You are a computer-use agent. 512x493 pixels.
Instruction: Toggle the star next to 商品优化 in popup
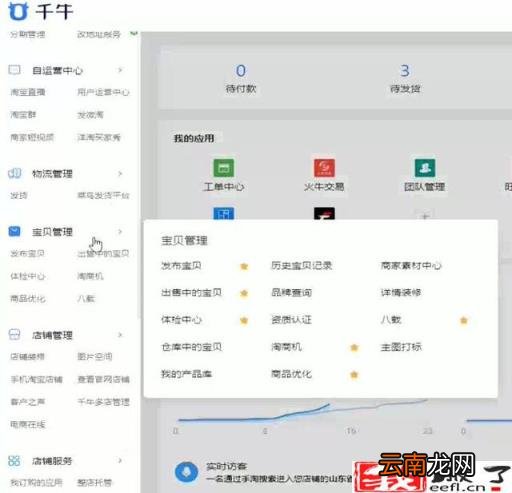click(x=354, y=375)
